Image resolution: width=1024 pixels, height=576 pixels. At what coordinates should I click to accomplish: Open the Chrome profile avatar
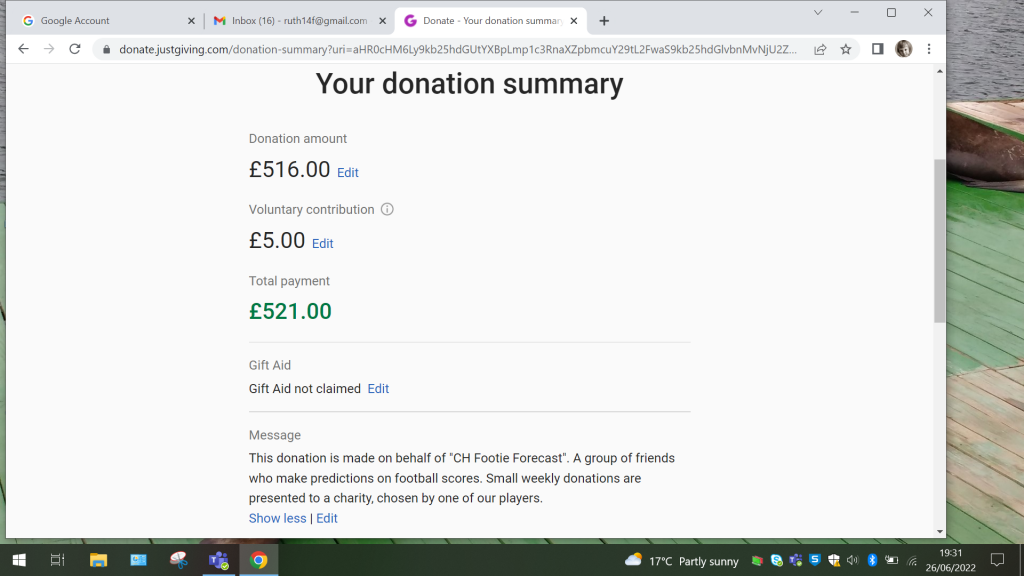tap(904, 49)
